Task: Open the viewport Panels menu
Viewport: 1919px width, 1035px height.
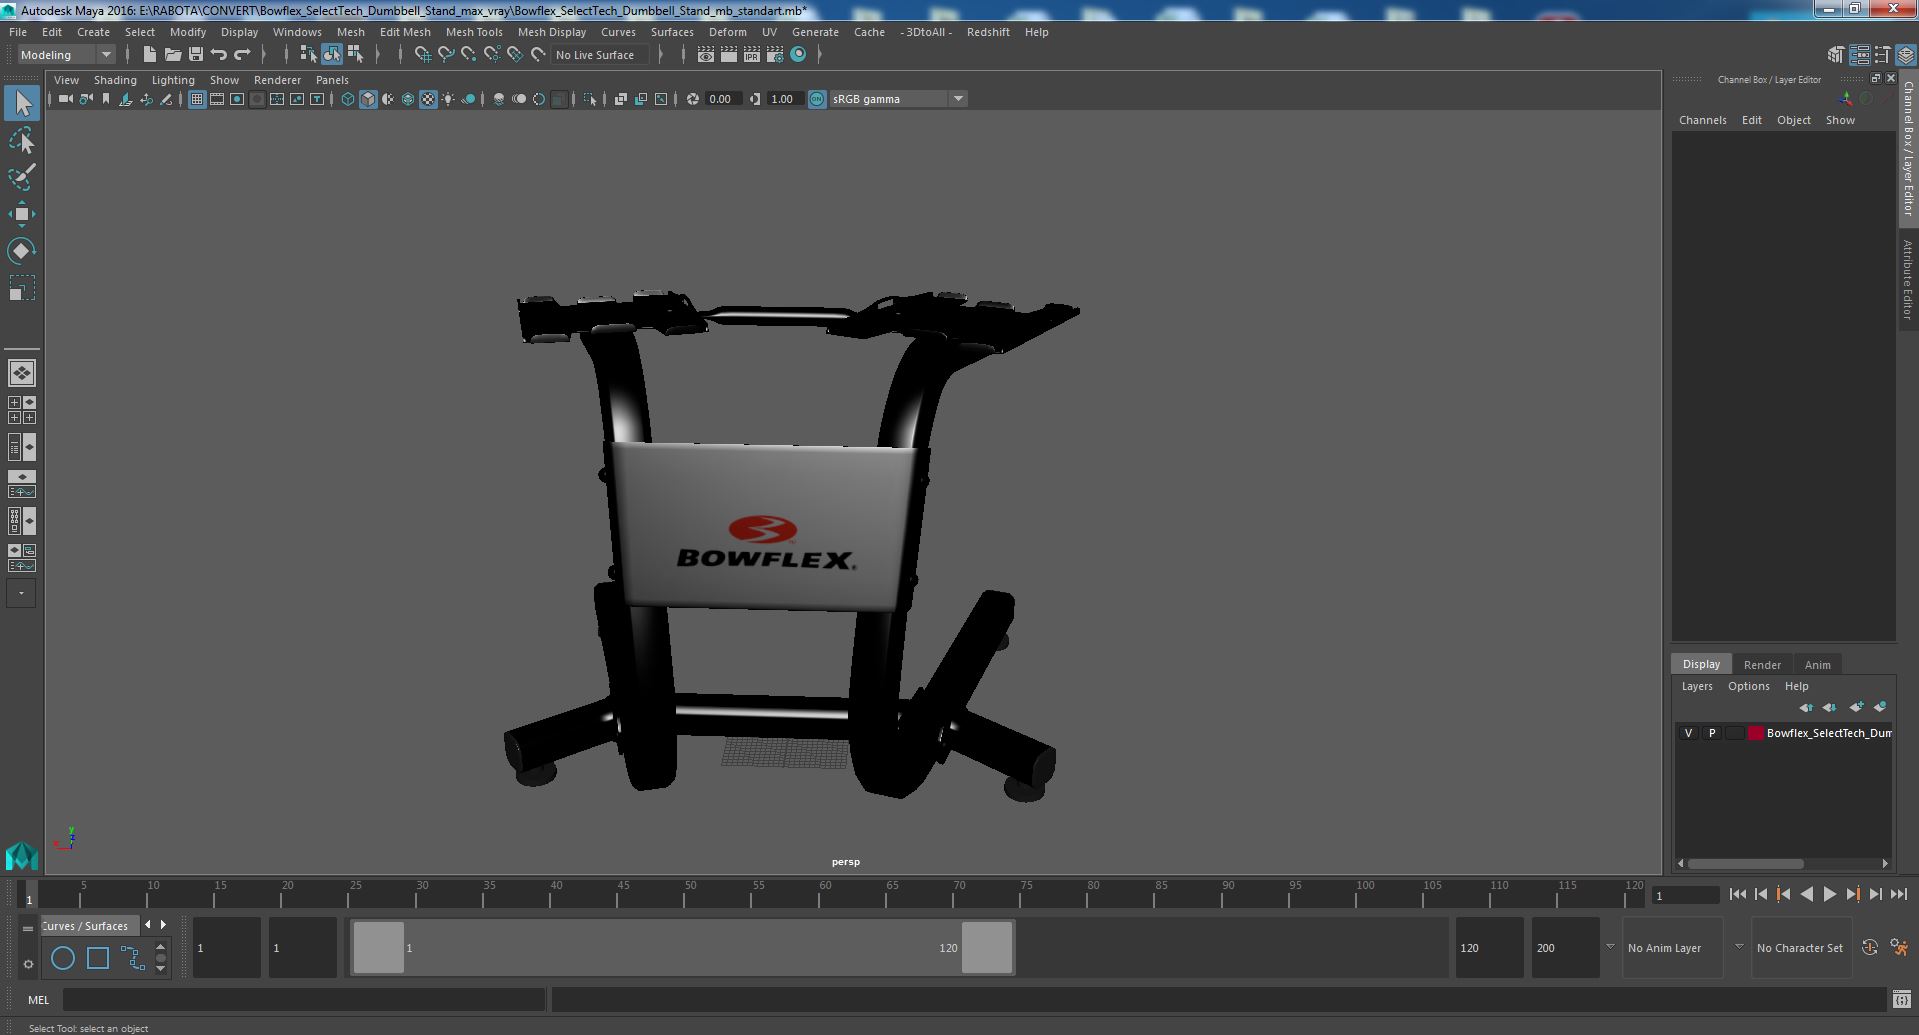Action: 332,80
